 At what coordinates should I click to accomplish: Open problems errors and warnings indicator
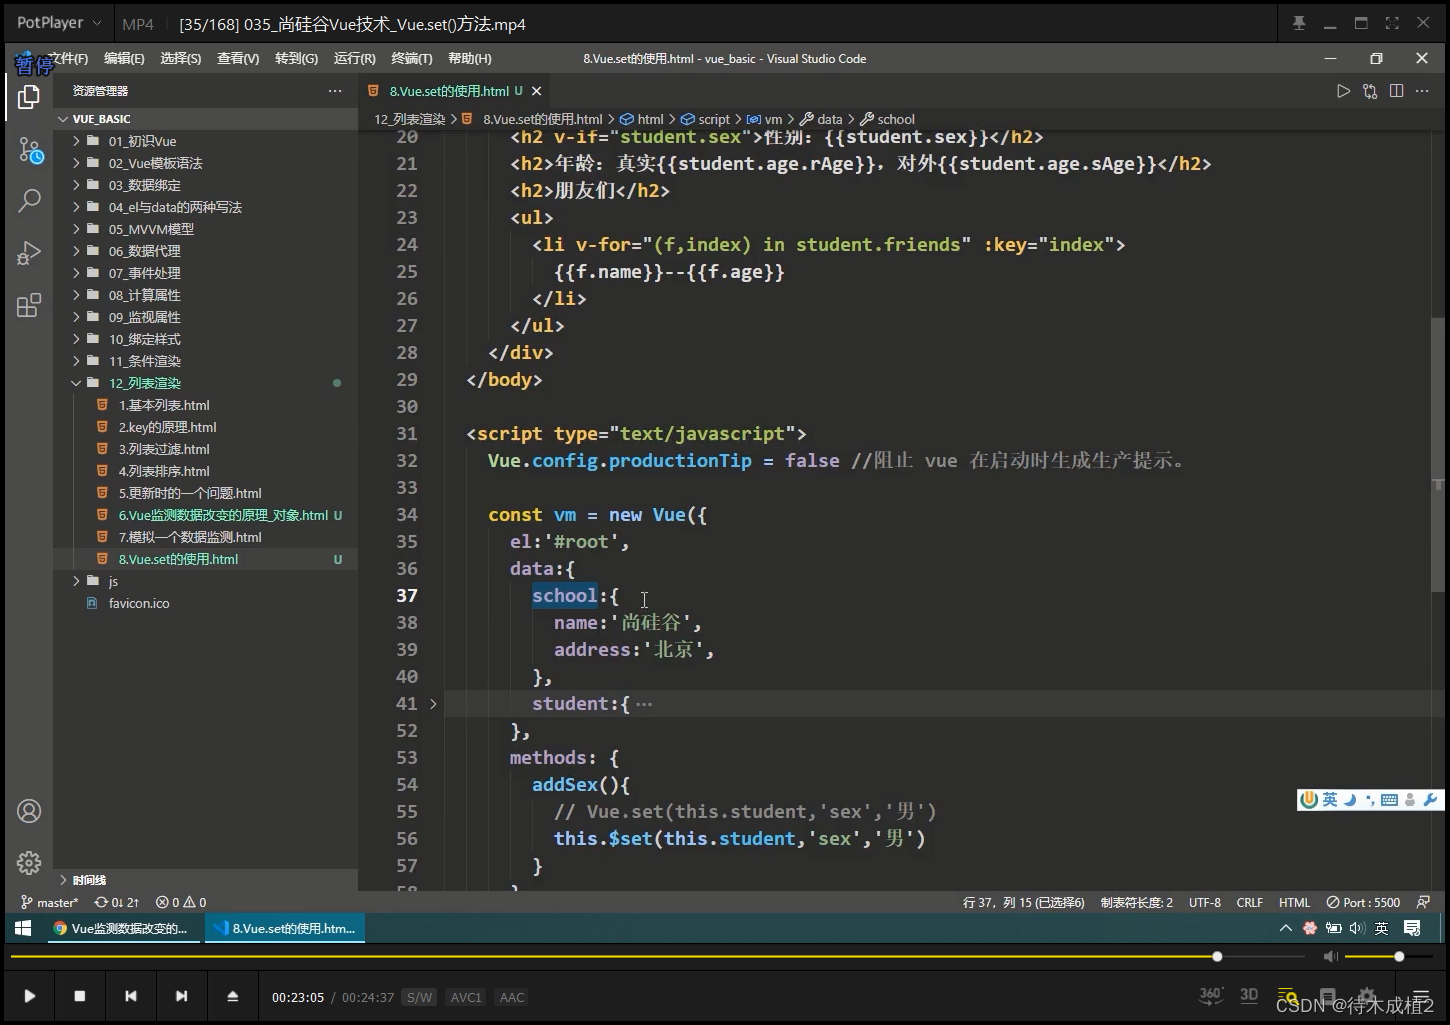[x=181, y=902]
